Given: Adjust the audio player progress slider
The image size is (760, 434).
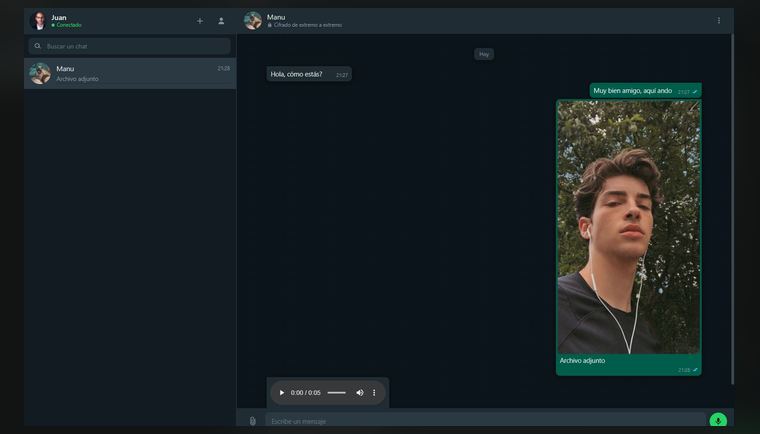Looking at the screenshot, I should (x=336, y=393).
